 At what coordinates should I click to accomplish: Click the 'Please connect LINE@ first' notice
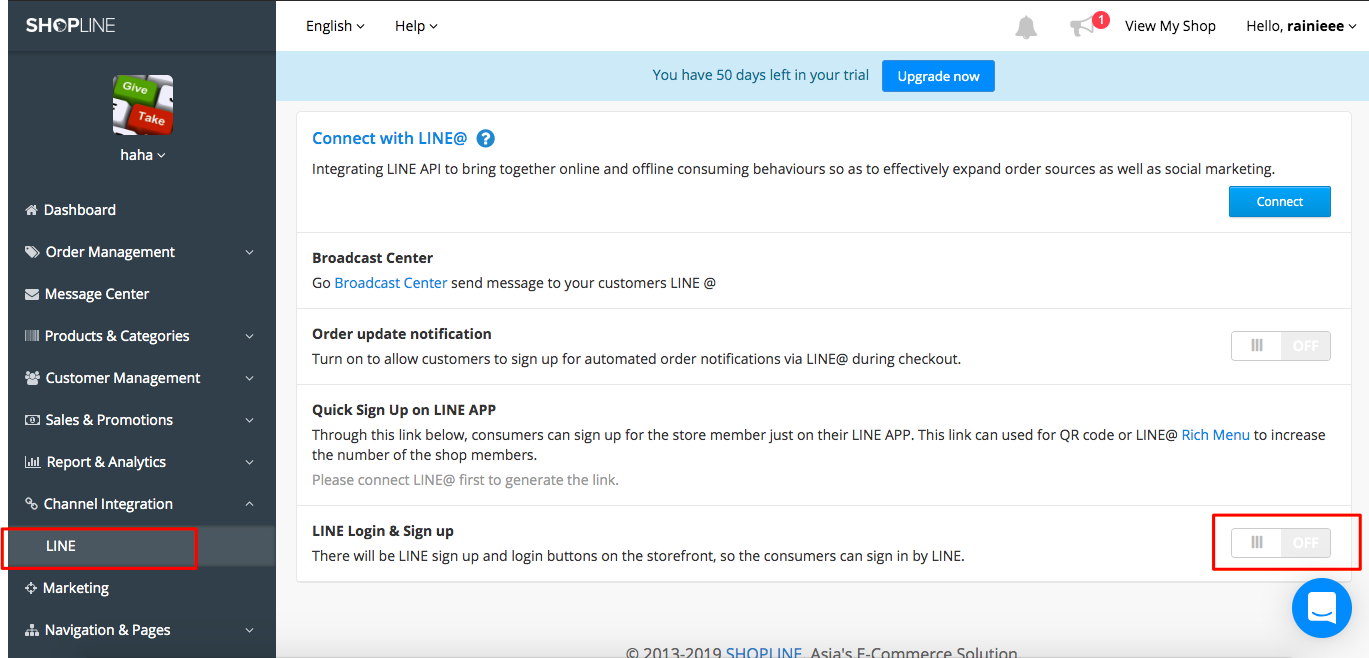tap(465, 480)
